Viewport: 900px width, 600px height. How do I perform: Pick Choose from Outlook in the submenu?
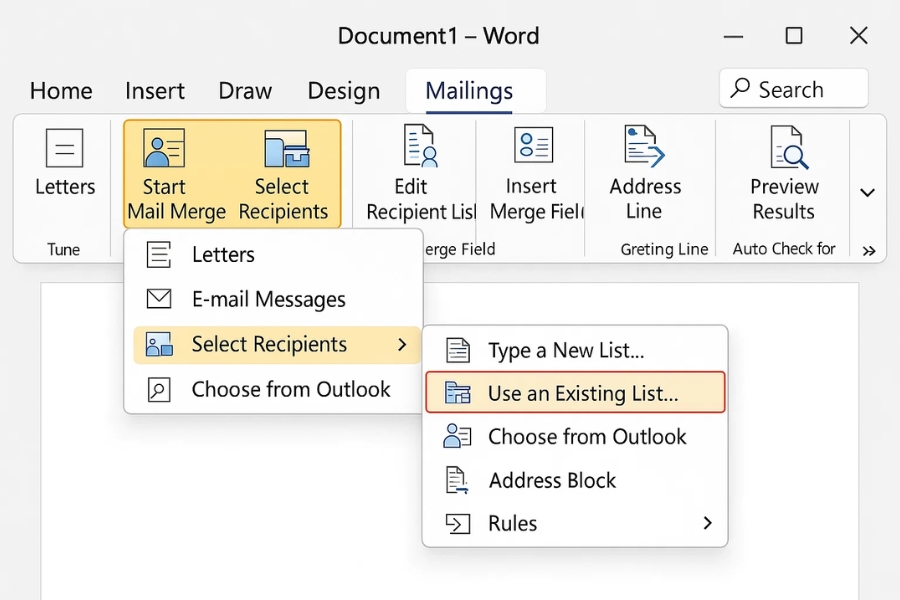(586, 436)
